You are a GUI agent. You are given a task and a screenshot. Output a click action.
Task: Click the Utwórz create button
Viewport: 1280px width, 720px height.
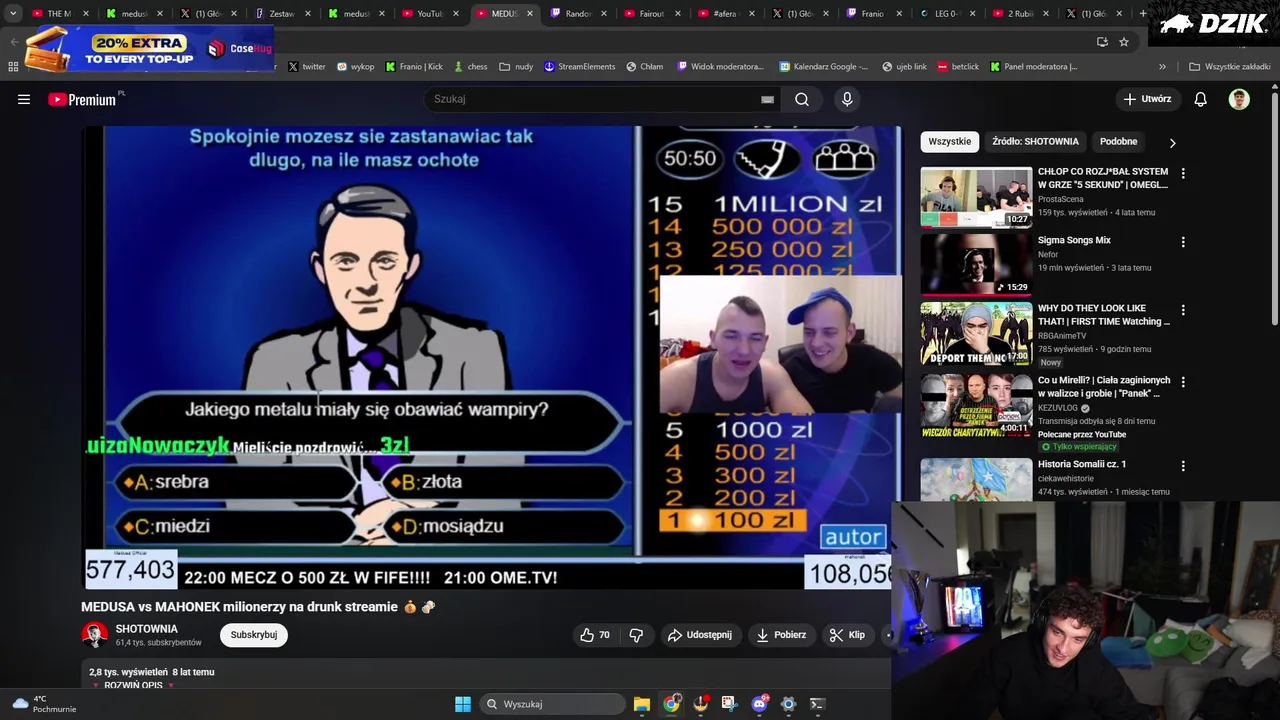[1146, 99]
